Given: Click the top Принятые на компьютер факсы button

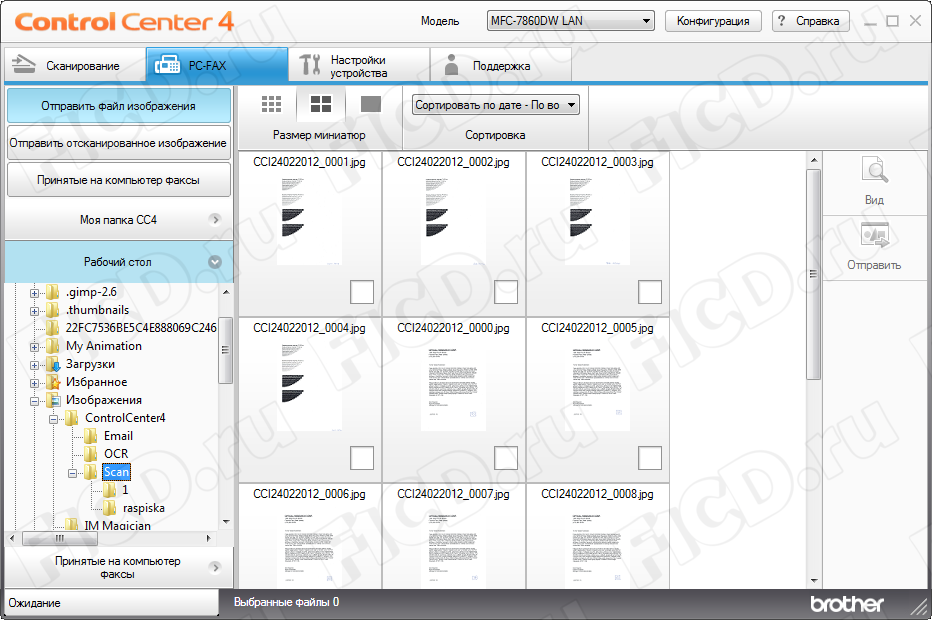Looking at the screenshot, I should (x=118, y=180).
